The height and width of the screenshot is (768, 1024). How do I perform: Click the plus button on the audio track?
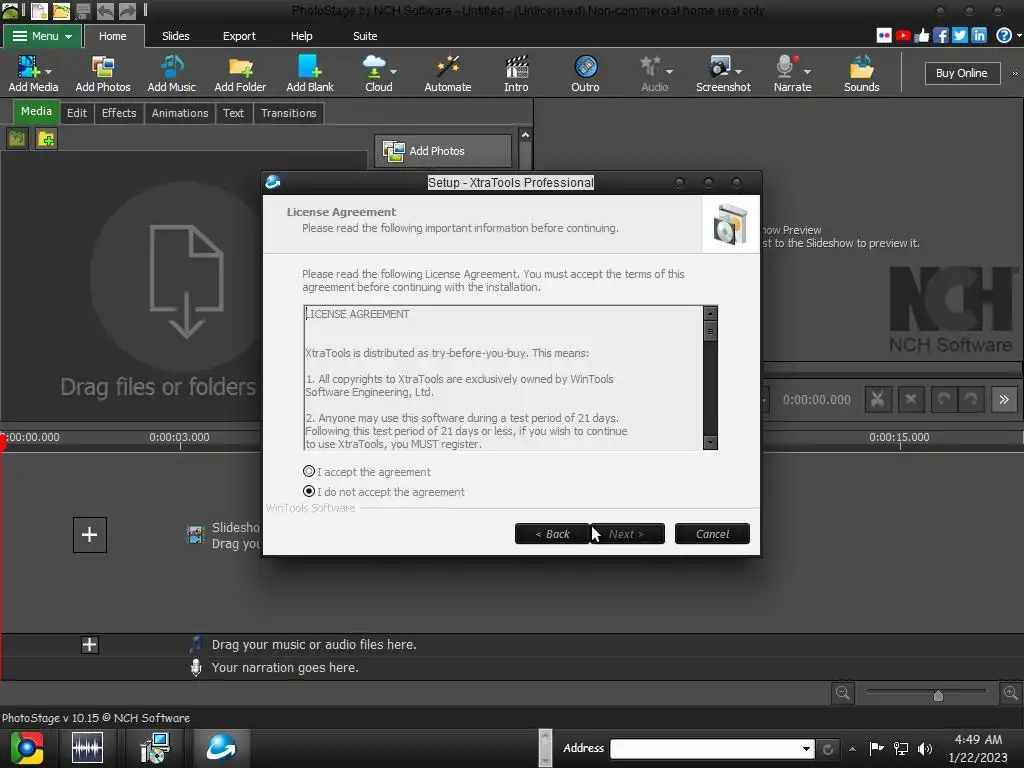[x=89, y=645]
